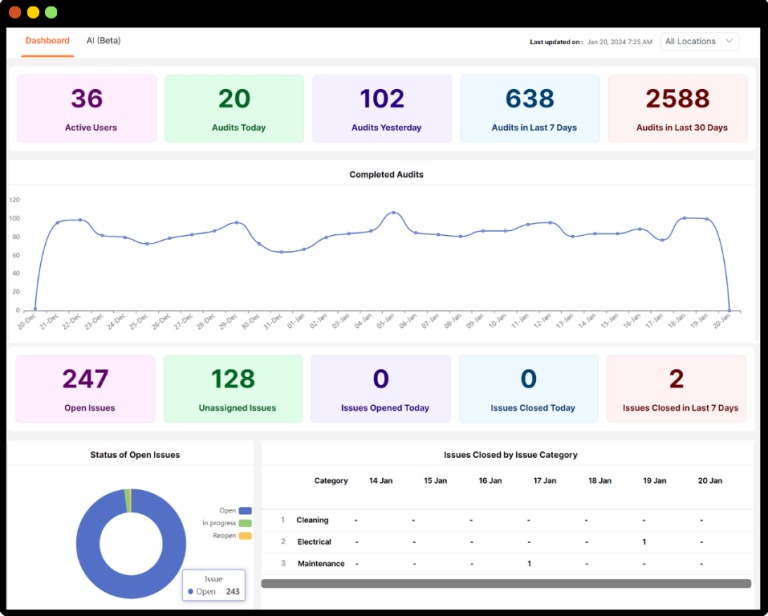Select the Cleaning category row
The height and width of the screenshot is (616, 768).
[x=506, y=520]
